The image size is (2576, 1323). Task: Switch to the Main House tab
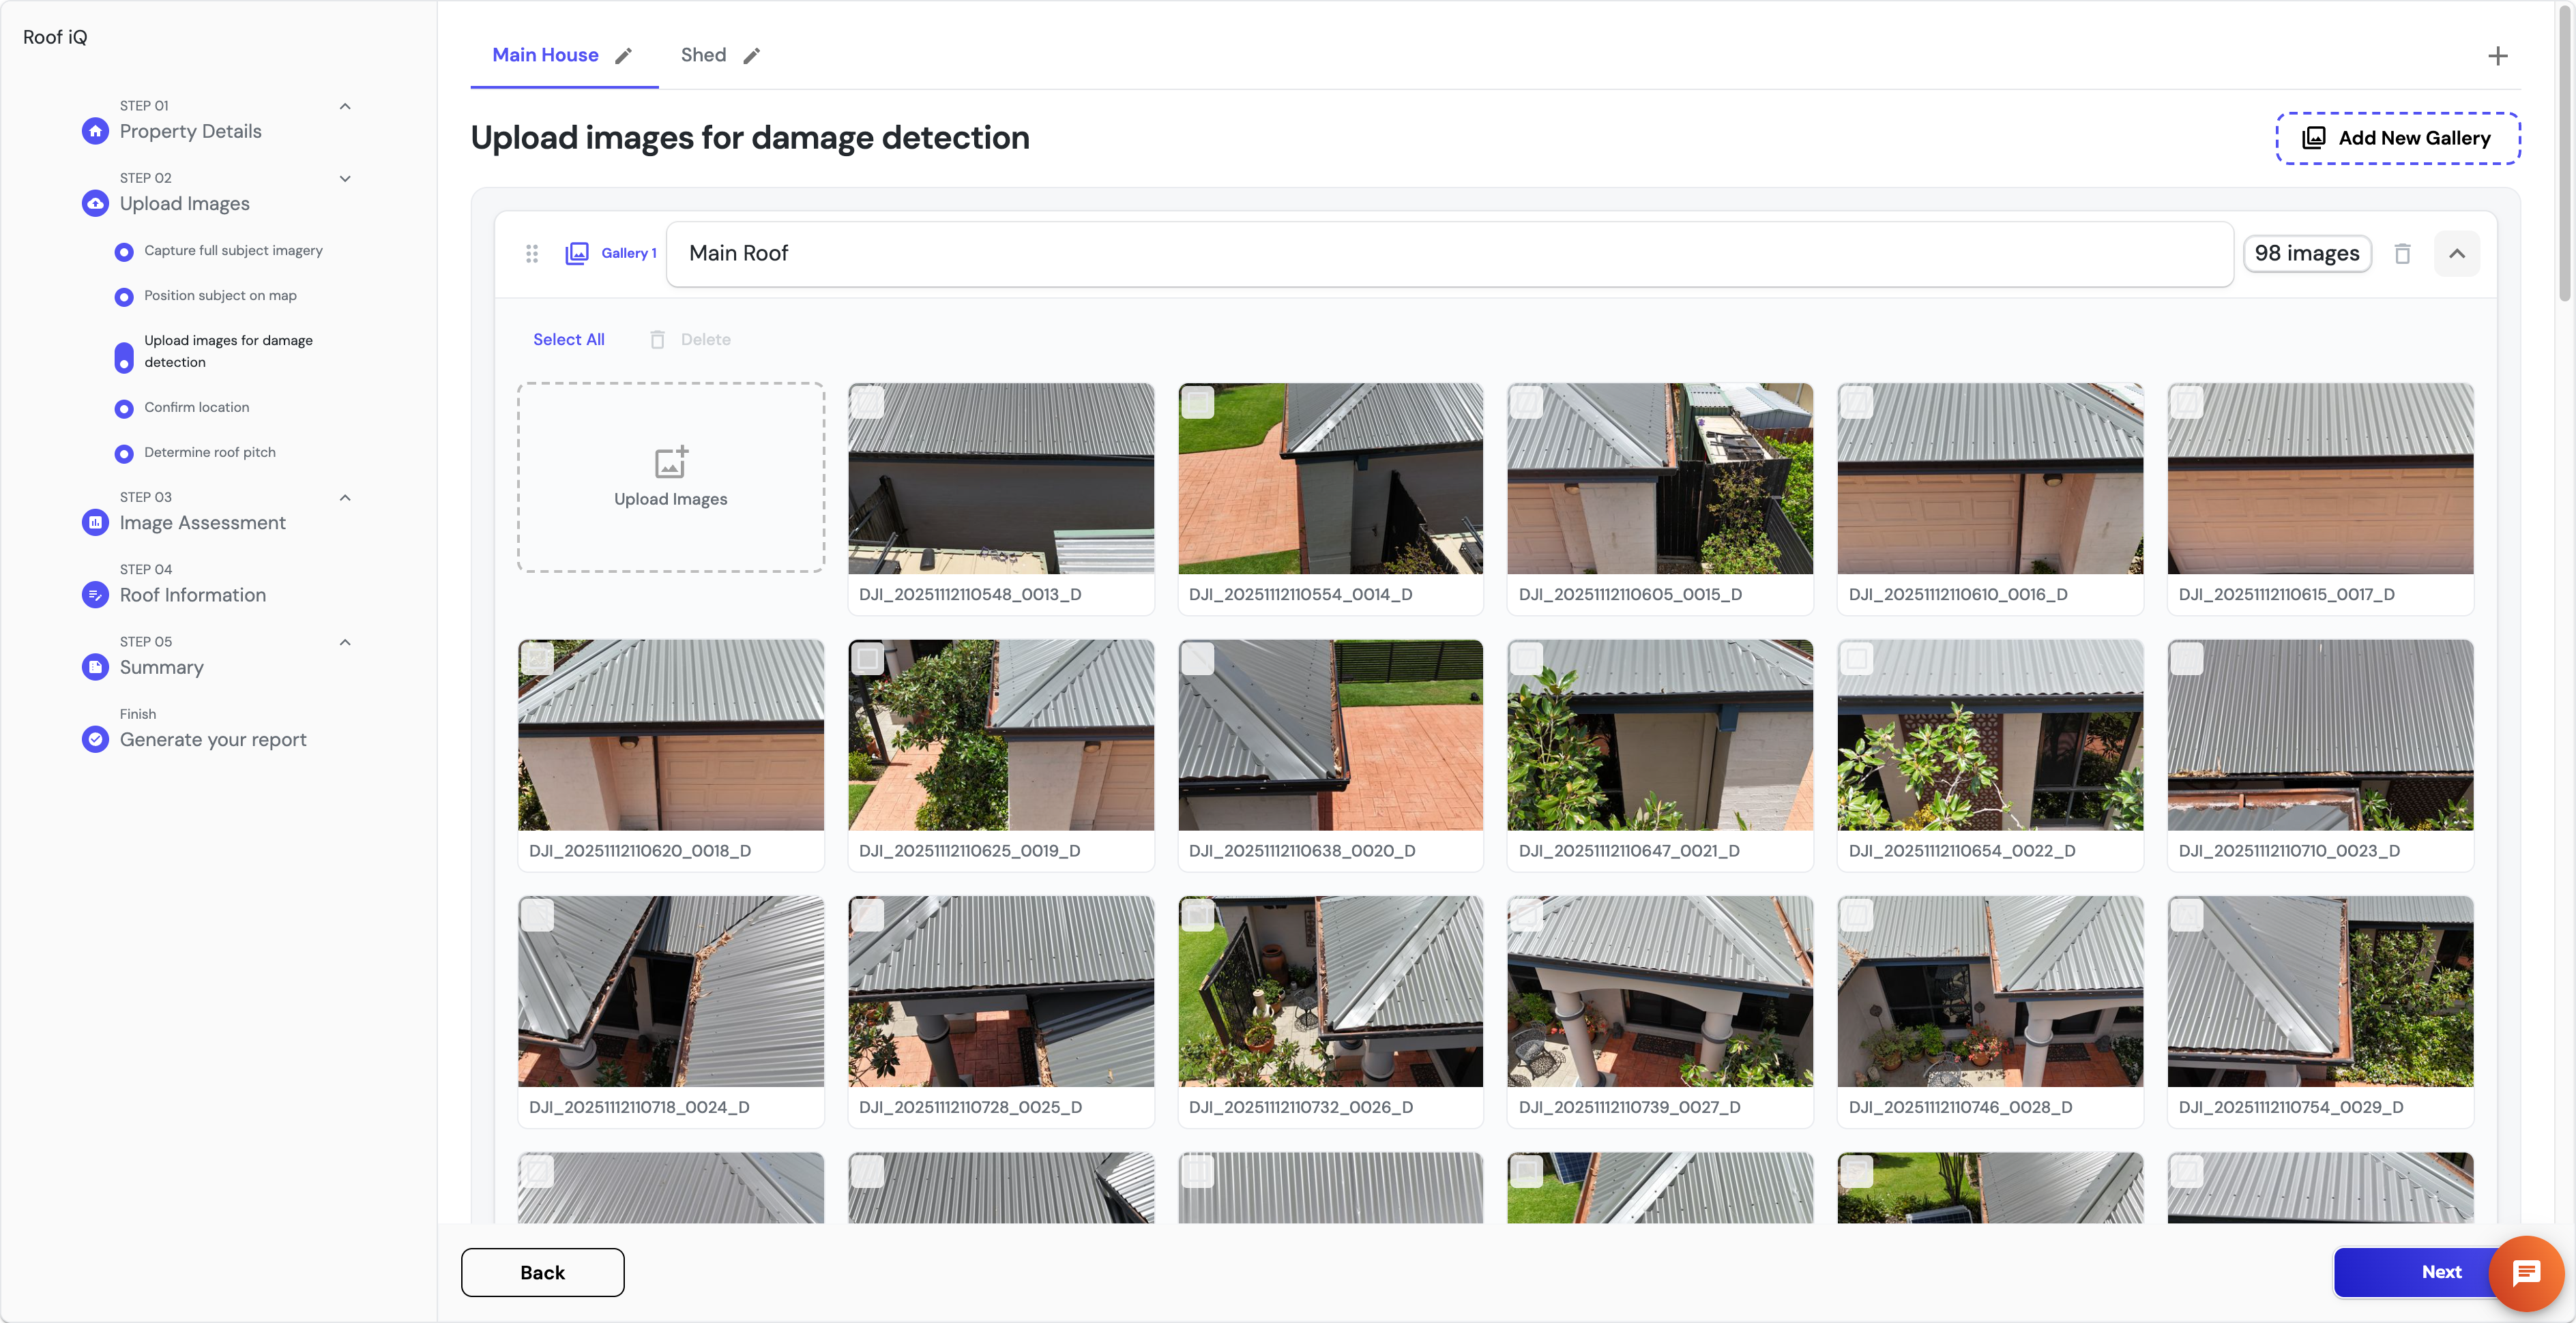click(x=545, y=55)
